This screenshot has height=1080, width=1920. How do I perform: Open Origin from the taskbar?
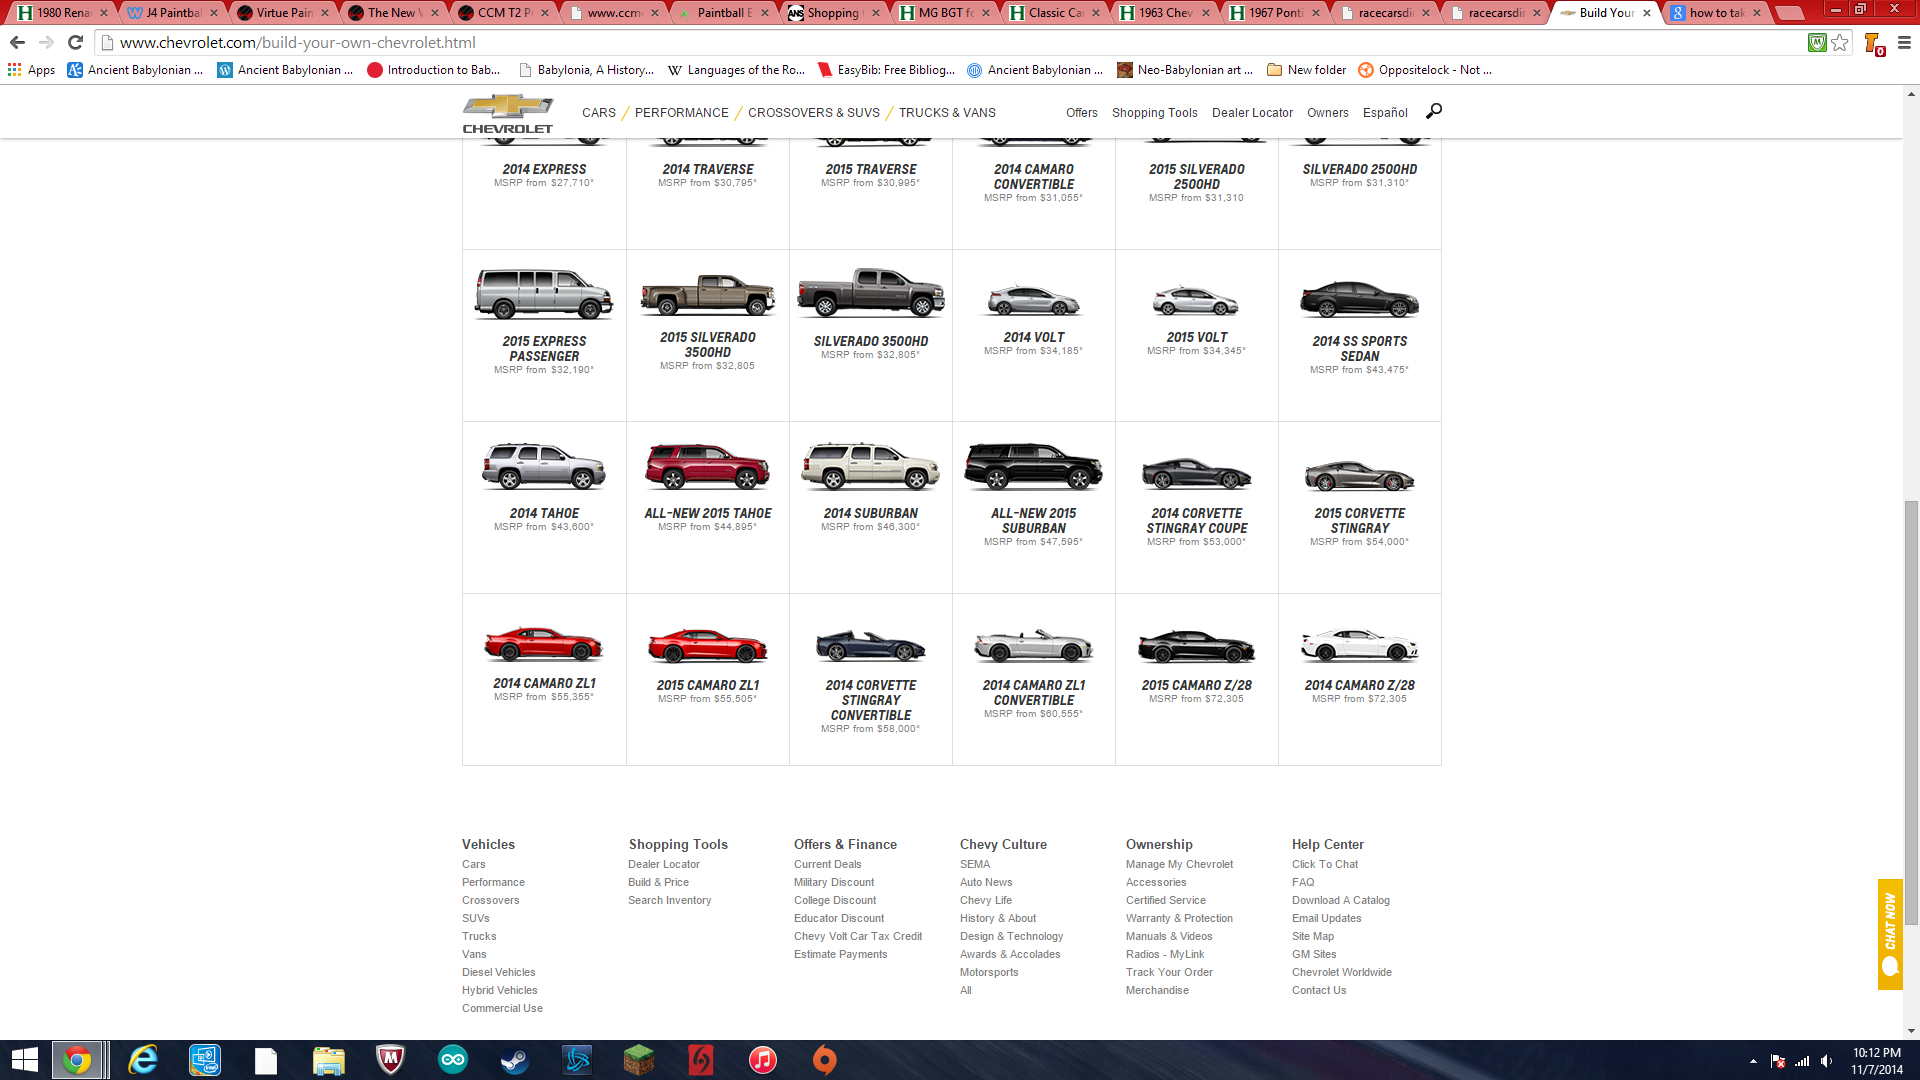click(824, 1060)
